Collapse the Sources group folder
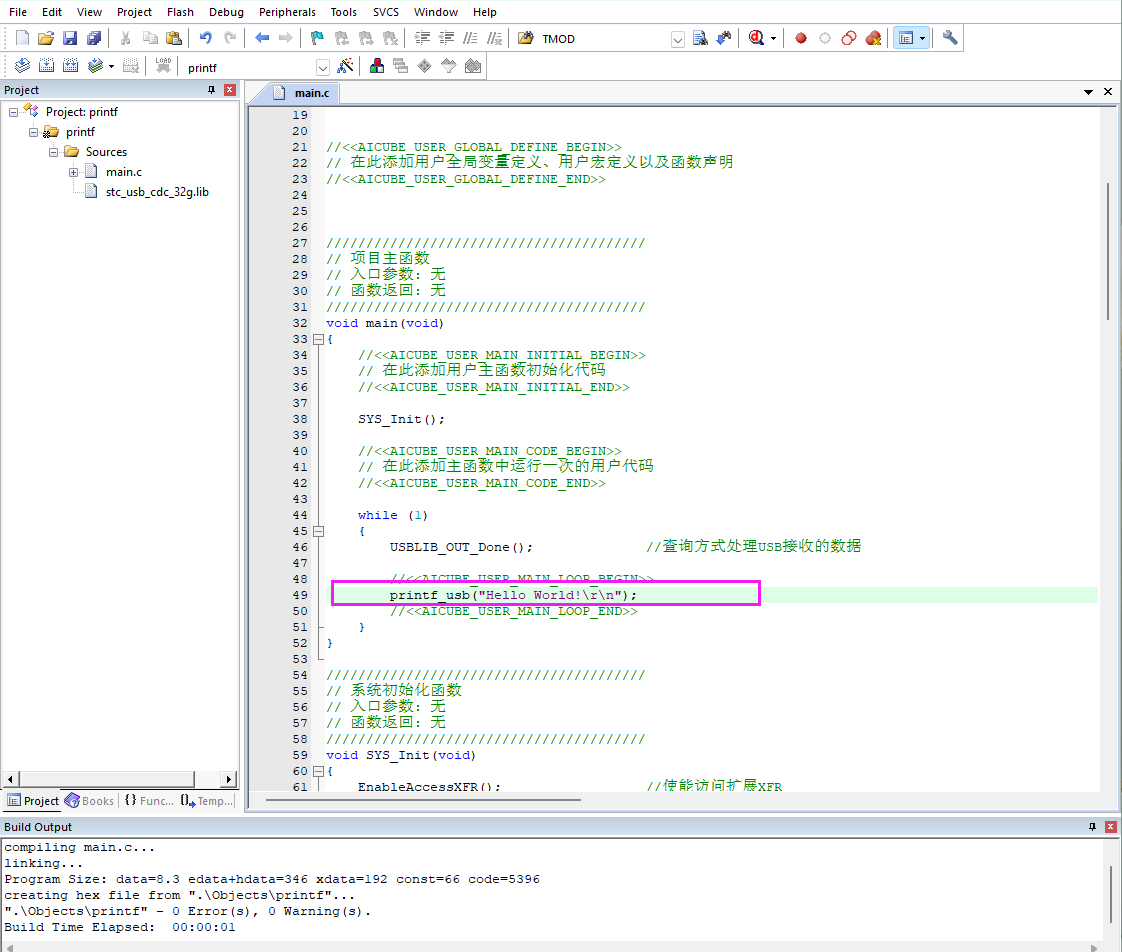 click(x=53, y=152)
